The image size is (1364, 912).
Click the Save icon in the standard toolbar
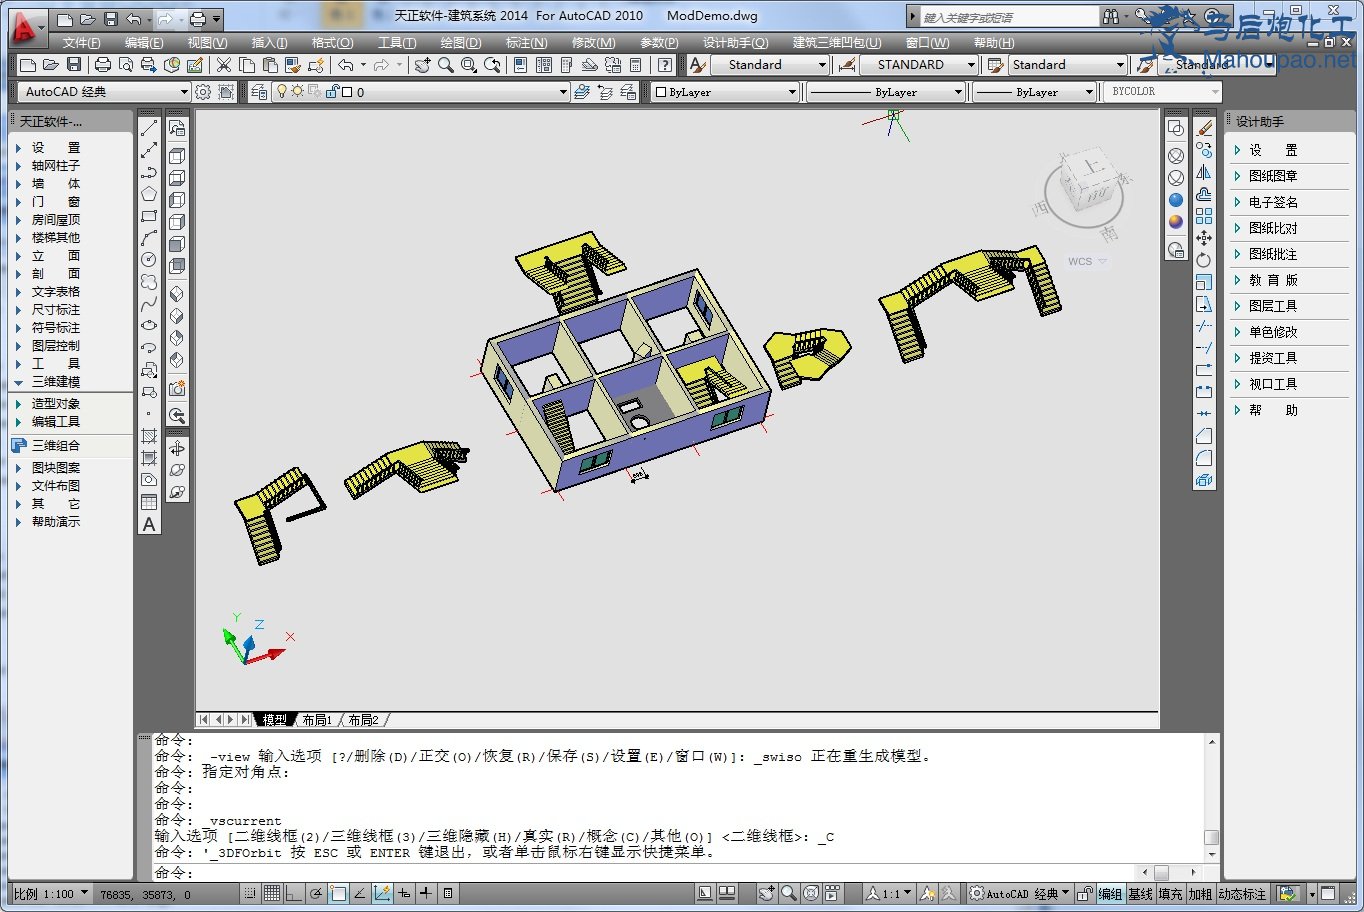point(74,65)
